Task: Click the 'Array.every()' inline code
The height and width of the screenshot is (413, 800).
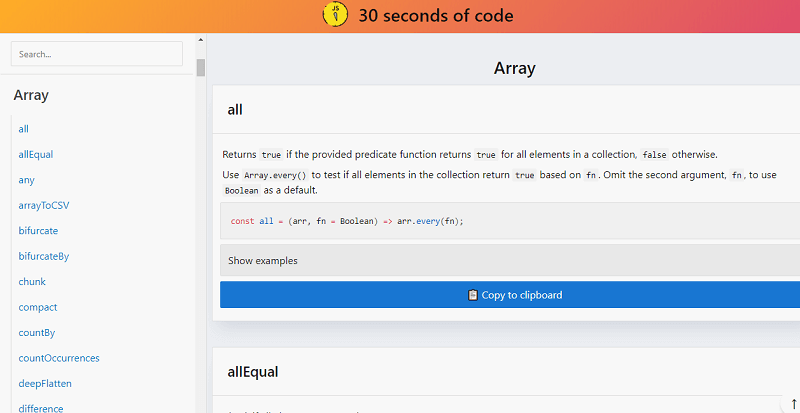Action: [275, 175]
